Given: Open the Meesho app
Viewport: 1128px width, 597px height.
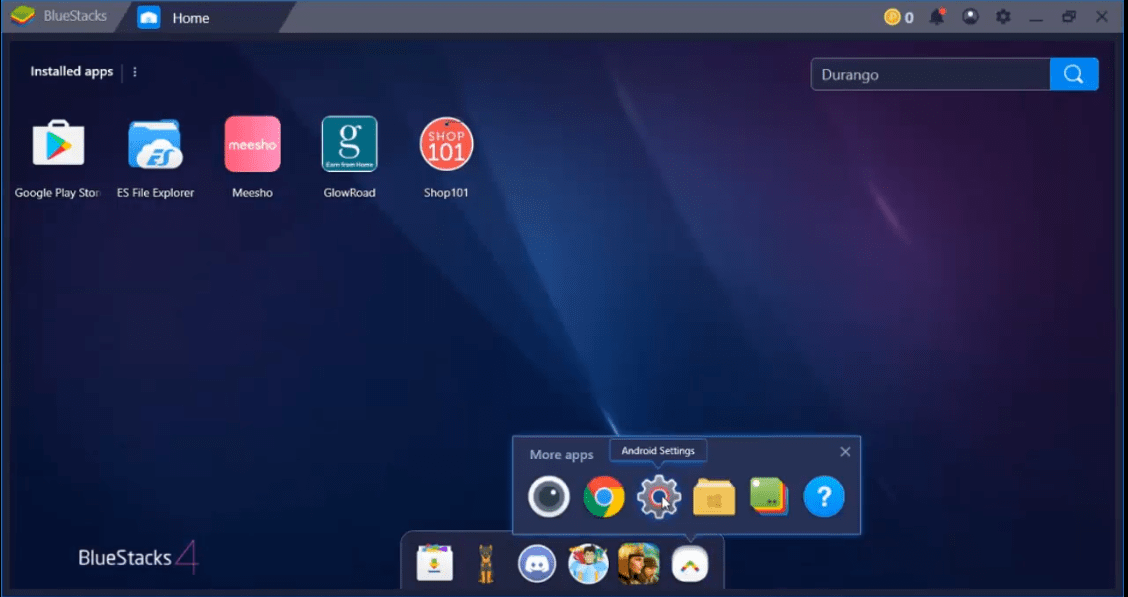Looking at the screenshot, I should tap(253, 144).
